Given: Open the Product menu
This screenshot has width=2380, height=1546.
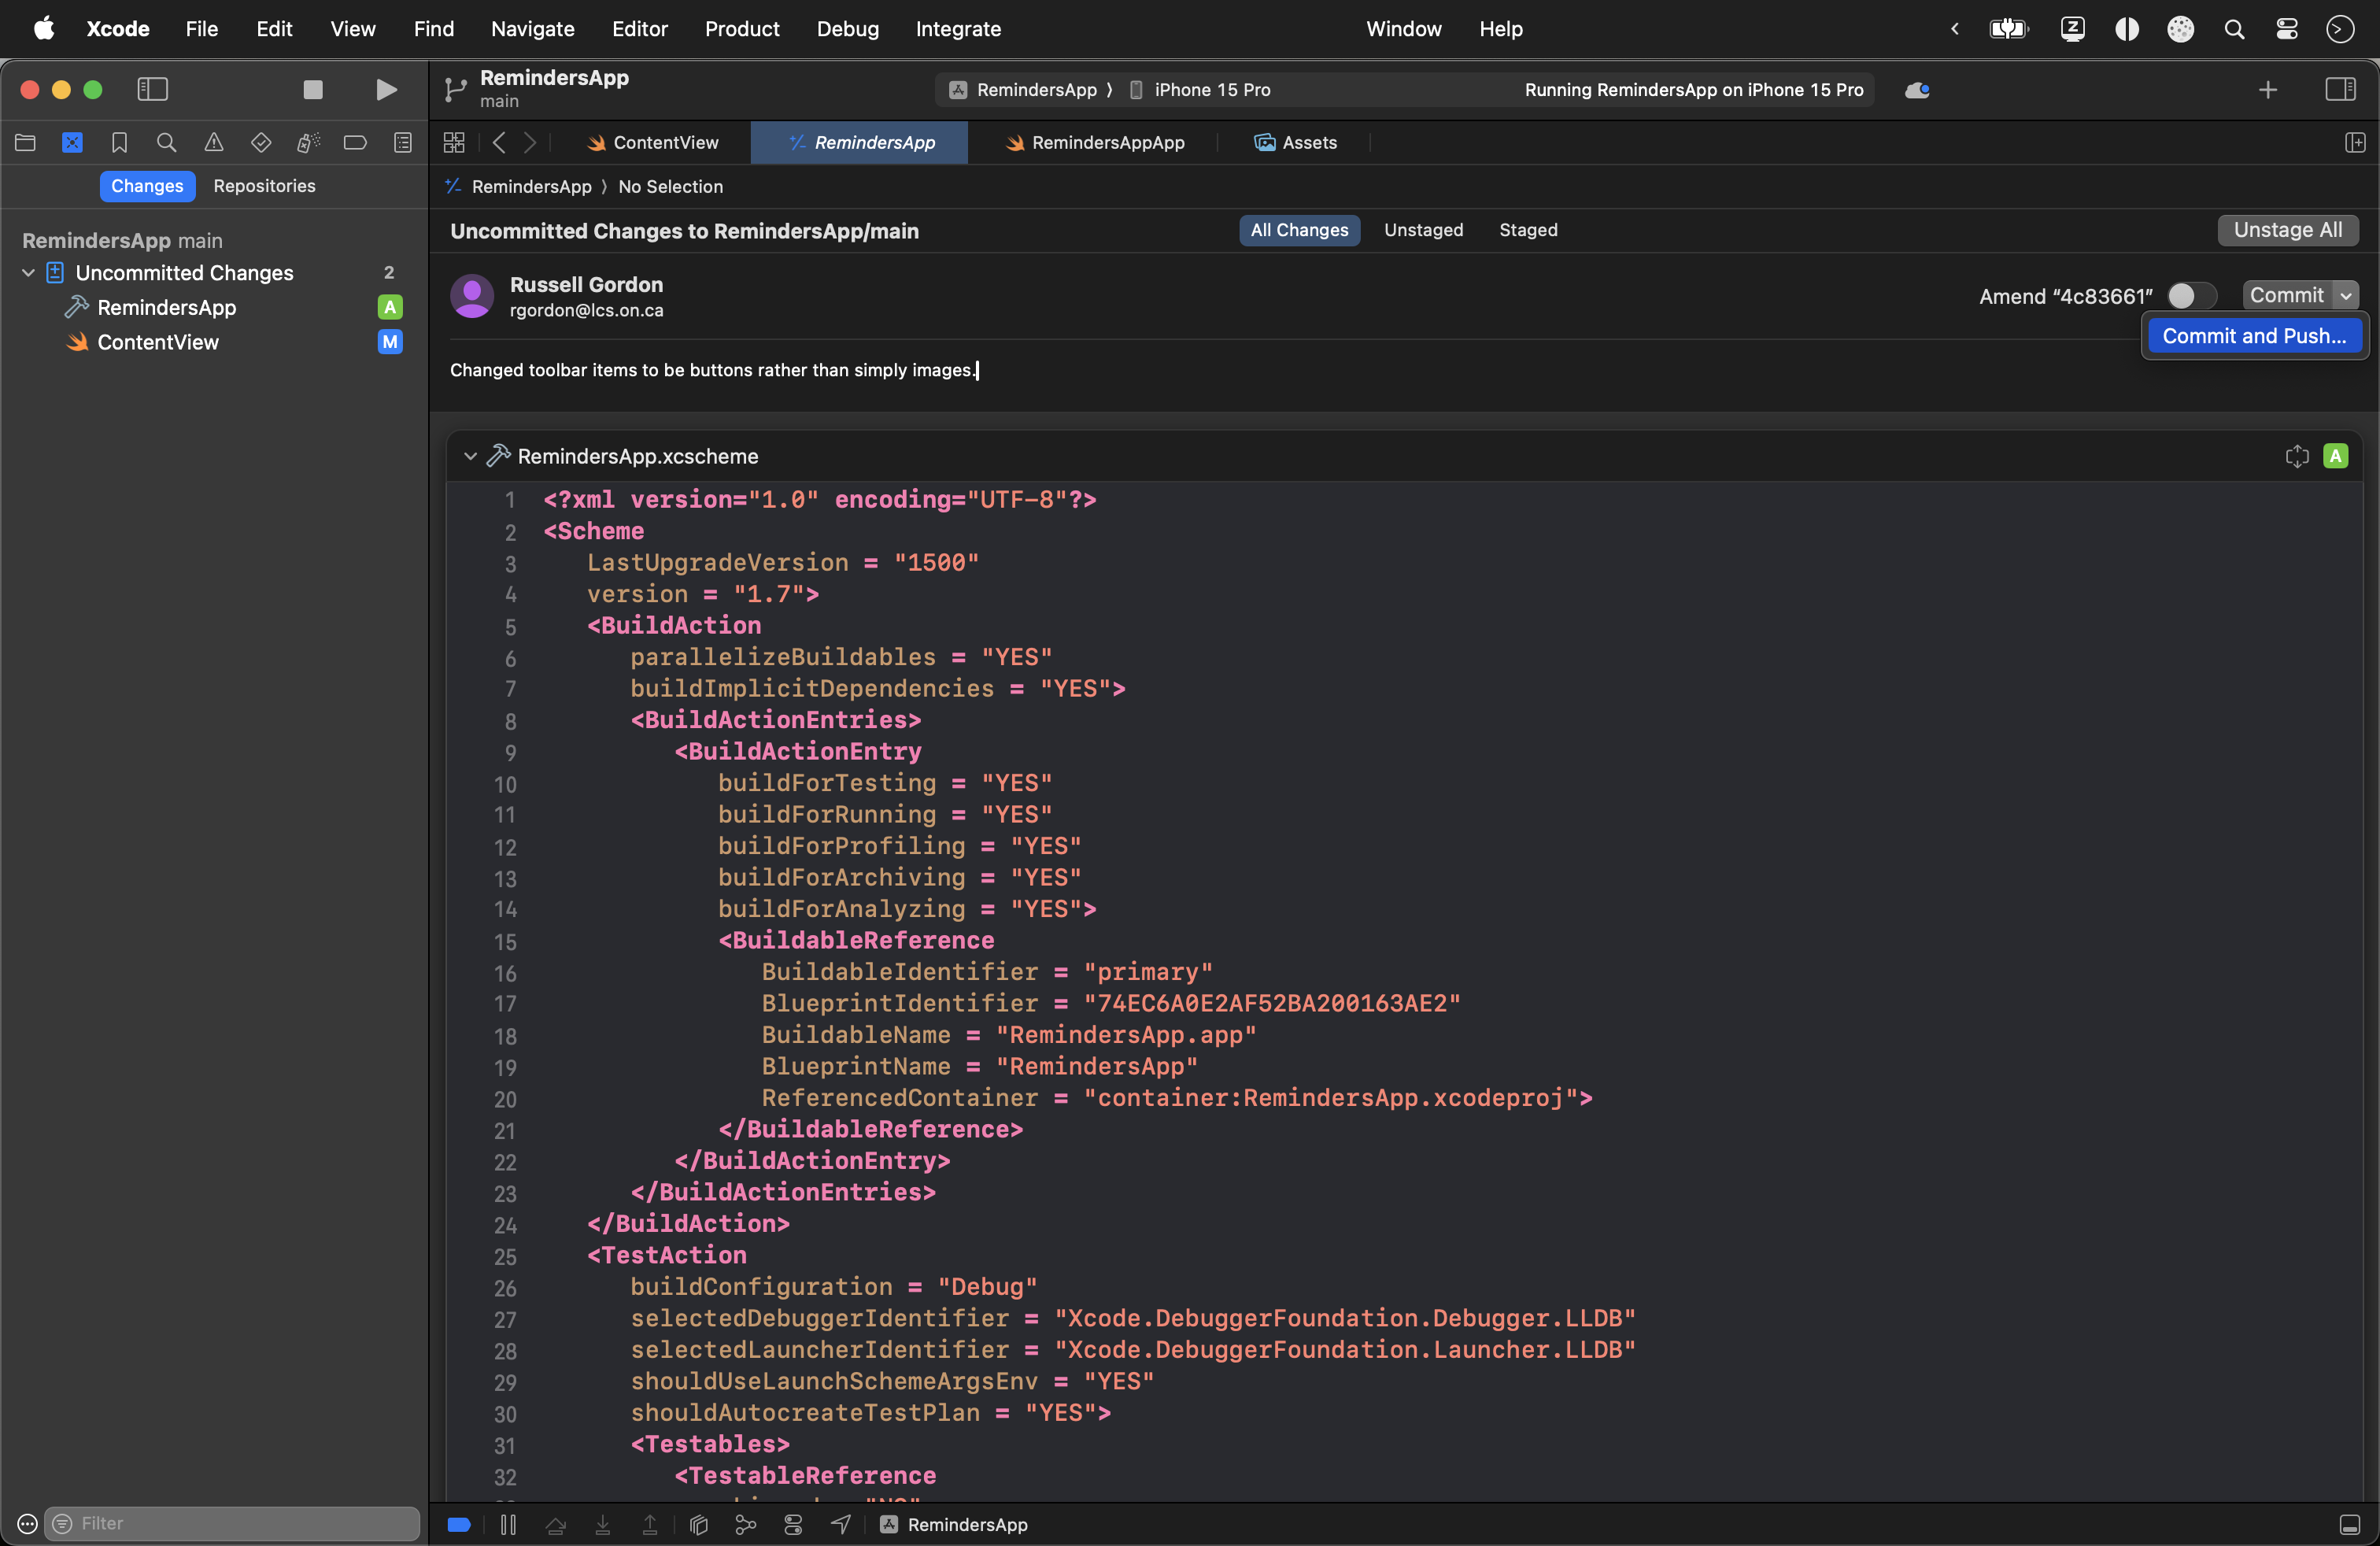Looking at the screenshot, I should click(741, 29).
